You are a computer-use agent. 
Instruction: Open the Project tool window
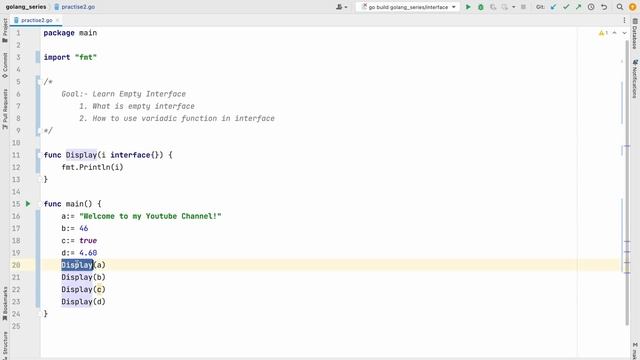5,30
